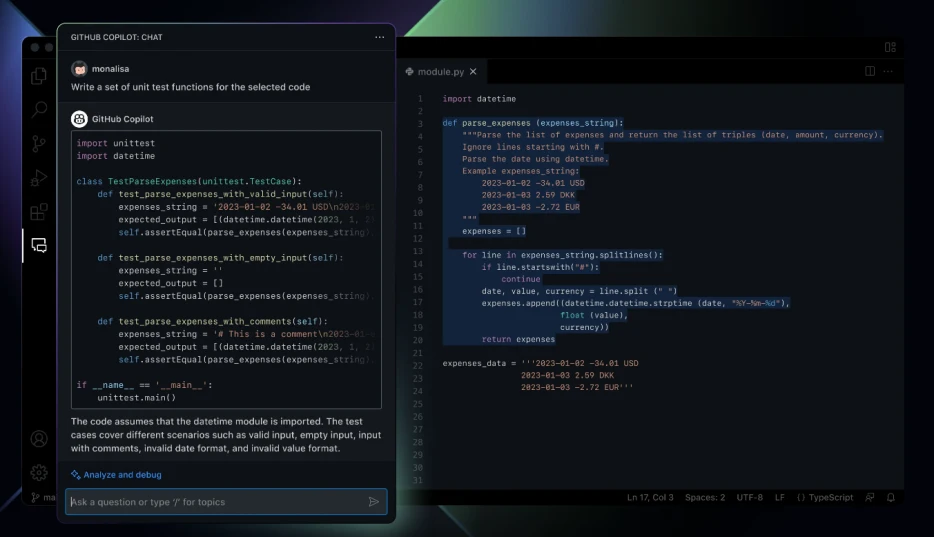Click the user prompt about unit test functions
Image resolution: width=934 pixels, height=537 pixels.
(190, 87)
